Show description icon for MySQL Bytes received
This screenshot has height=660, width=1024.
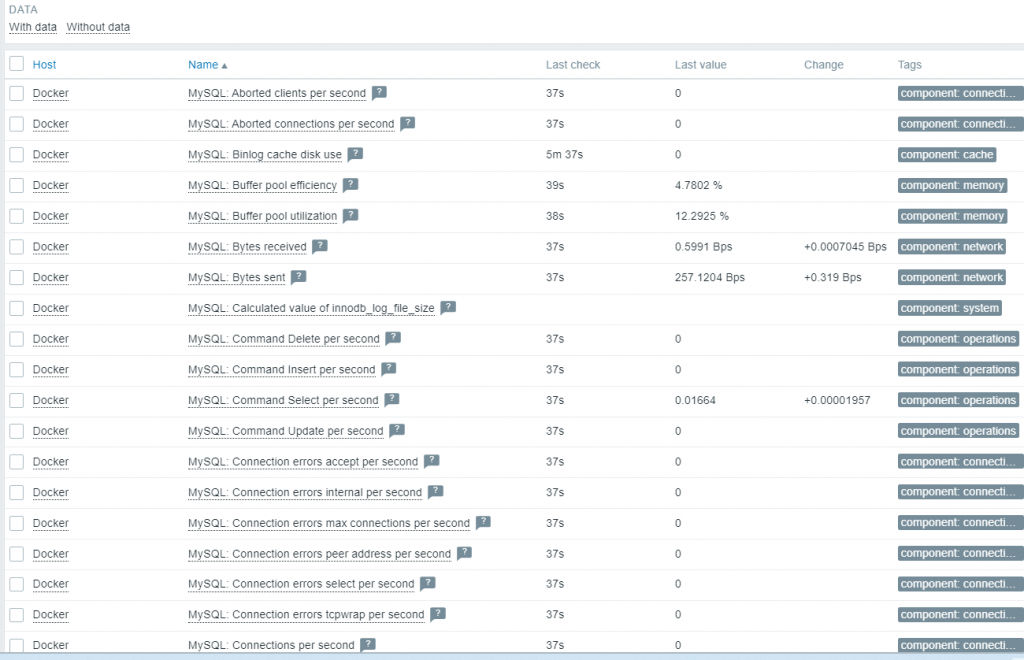point(319,246)
